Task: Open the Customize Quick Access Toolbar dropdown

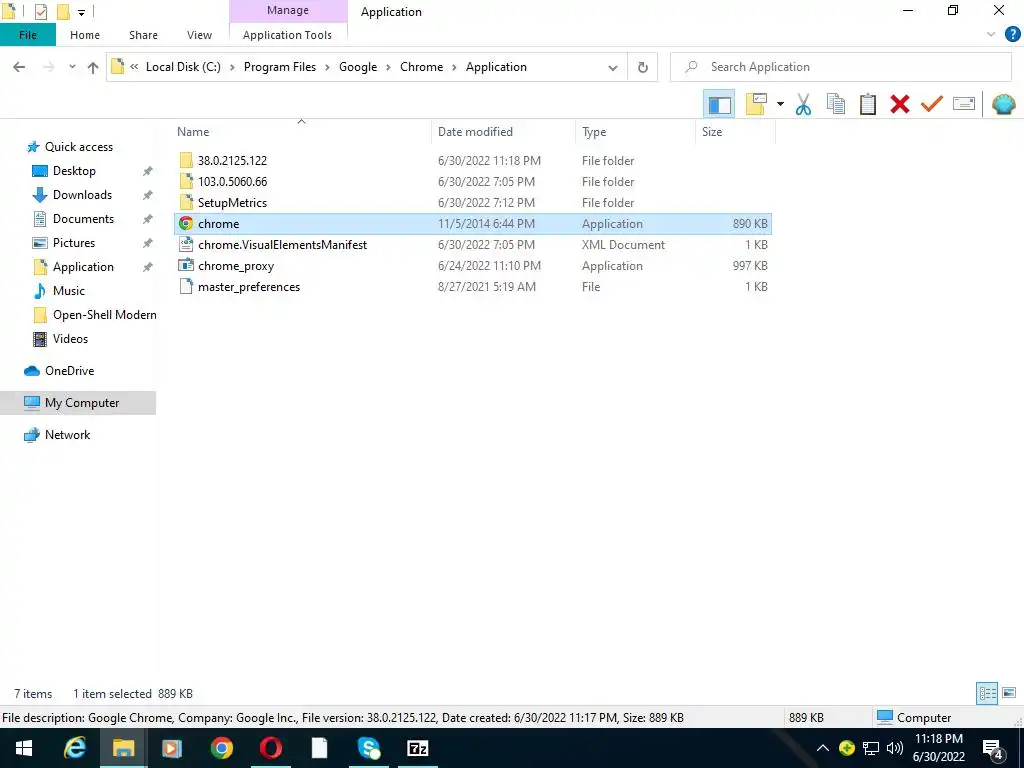Action: click(x=82, y=12)
